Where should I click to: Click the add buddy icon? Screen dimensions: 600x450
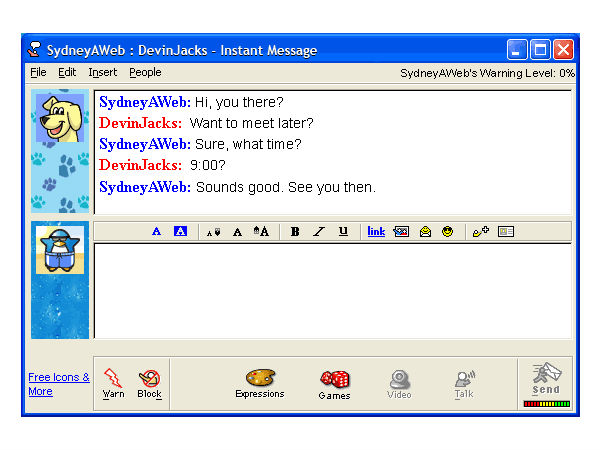coord(481,232)
